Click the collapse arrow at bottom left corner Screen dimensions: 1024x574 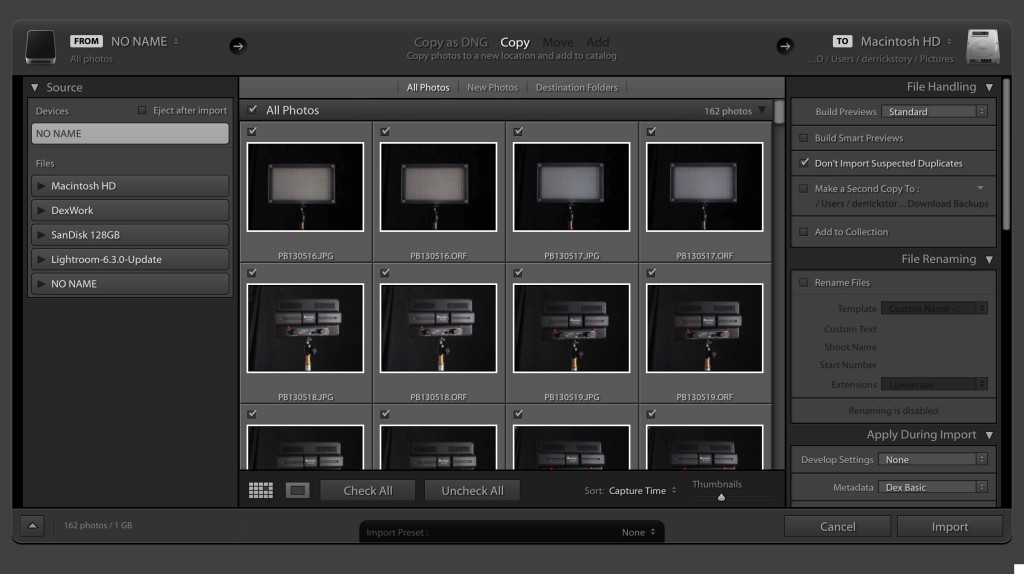pos(32,525)
